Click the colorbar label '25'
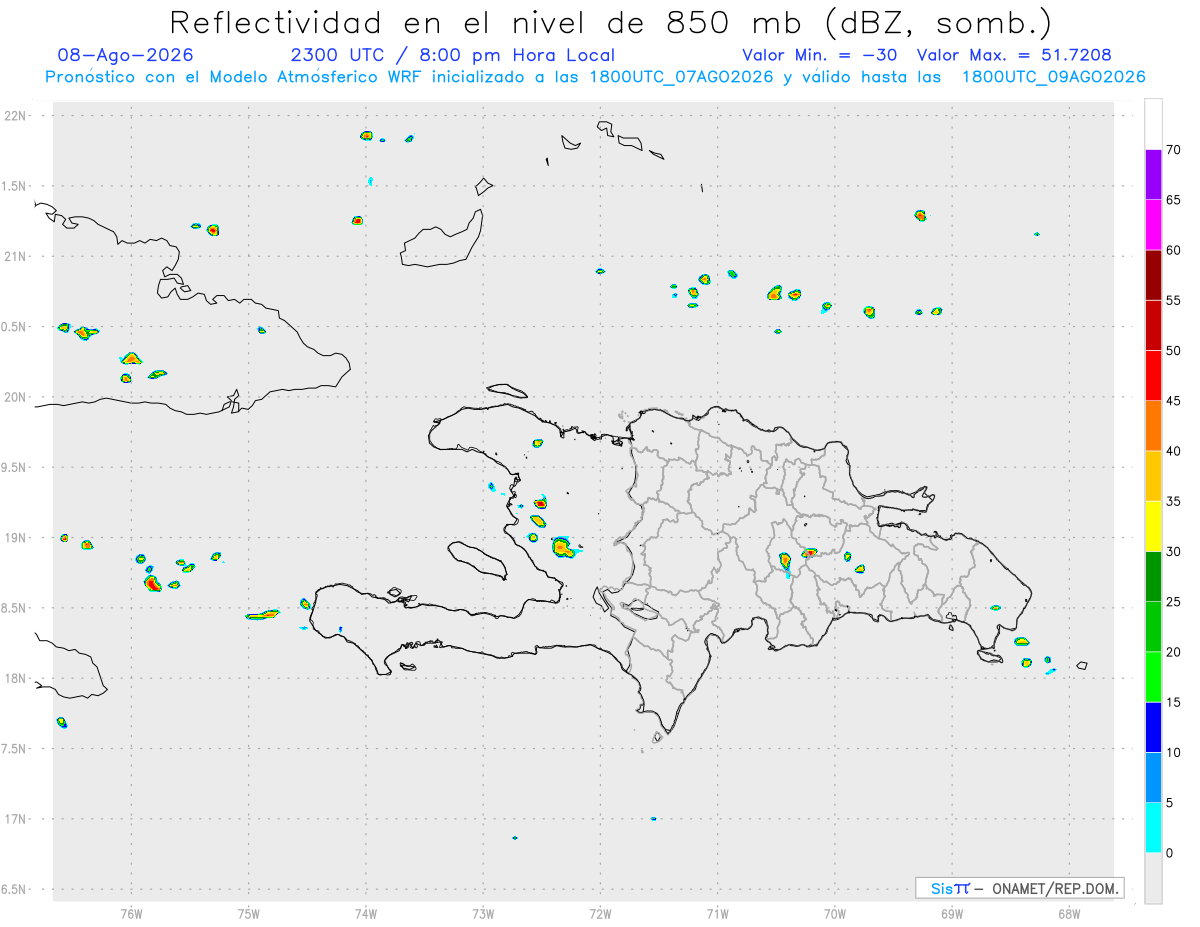Viewport: 1200px width, 927px height. (x=1173, y=602)
